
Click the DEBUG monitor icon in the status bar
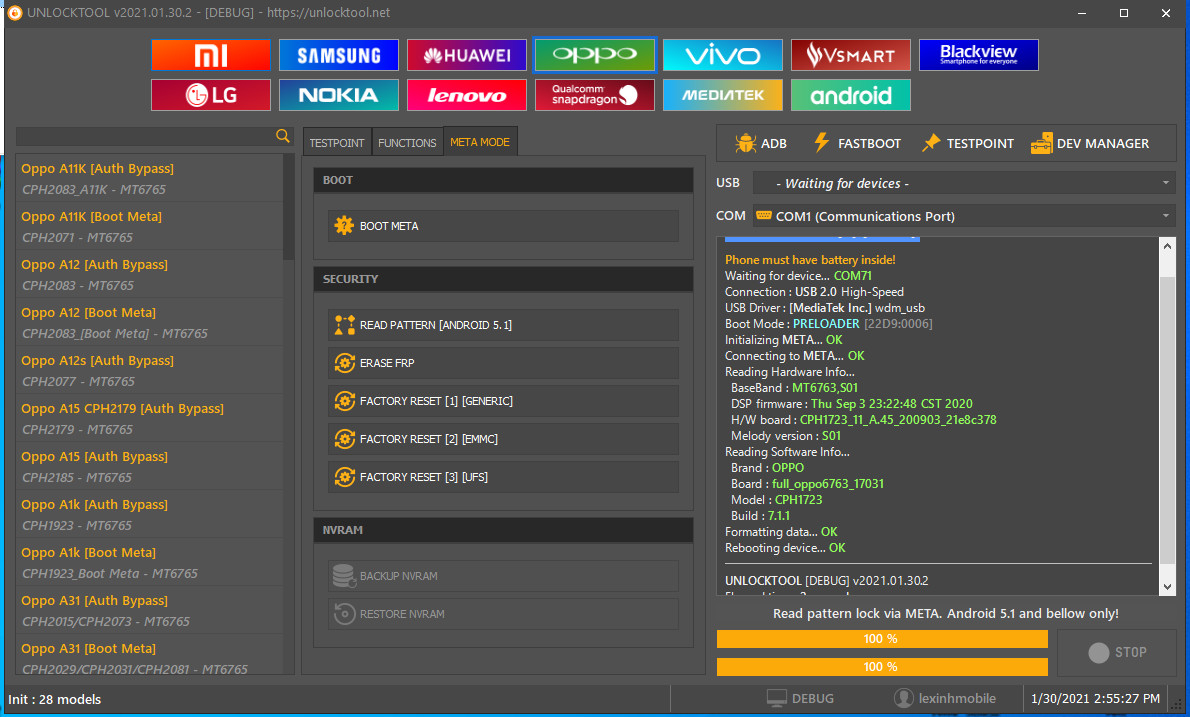(776, 698)
